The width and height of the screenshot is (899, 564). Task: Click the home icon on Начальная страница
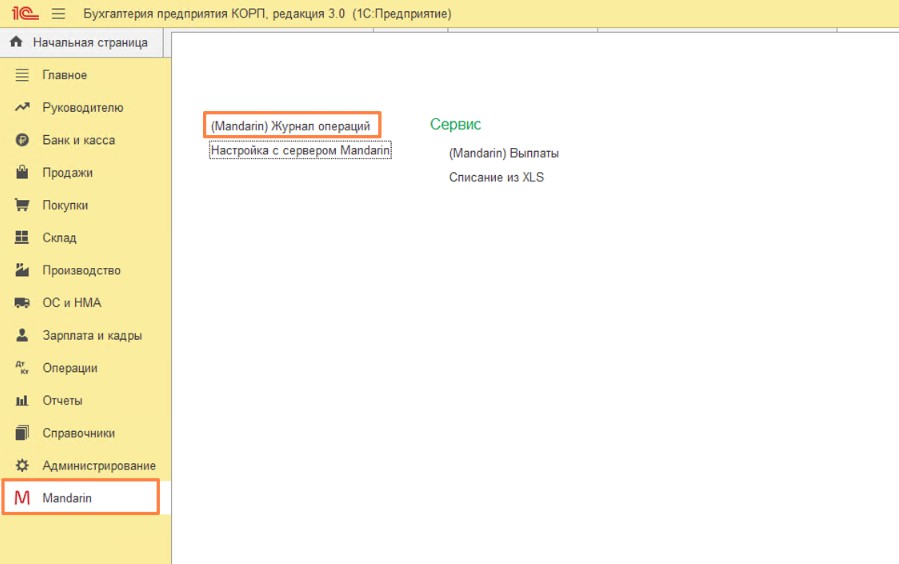click(16, 41)
